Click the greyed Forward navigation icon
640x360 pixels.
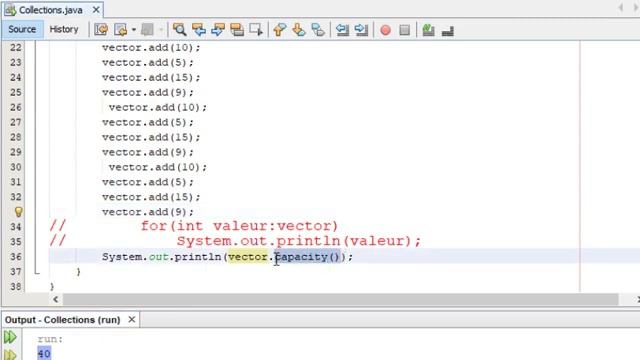pyautogui.click(x=147, y=29)
